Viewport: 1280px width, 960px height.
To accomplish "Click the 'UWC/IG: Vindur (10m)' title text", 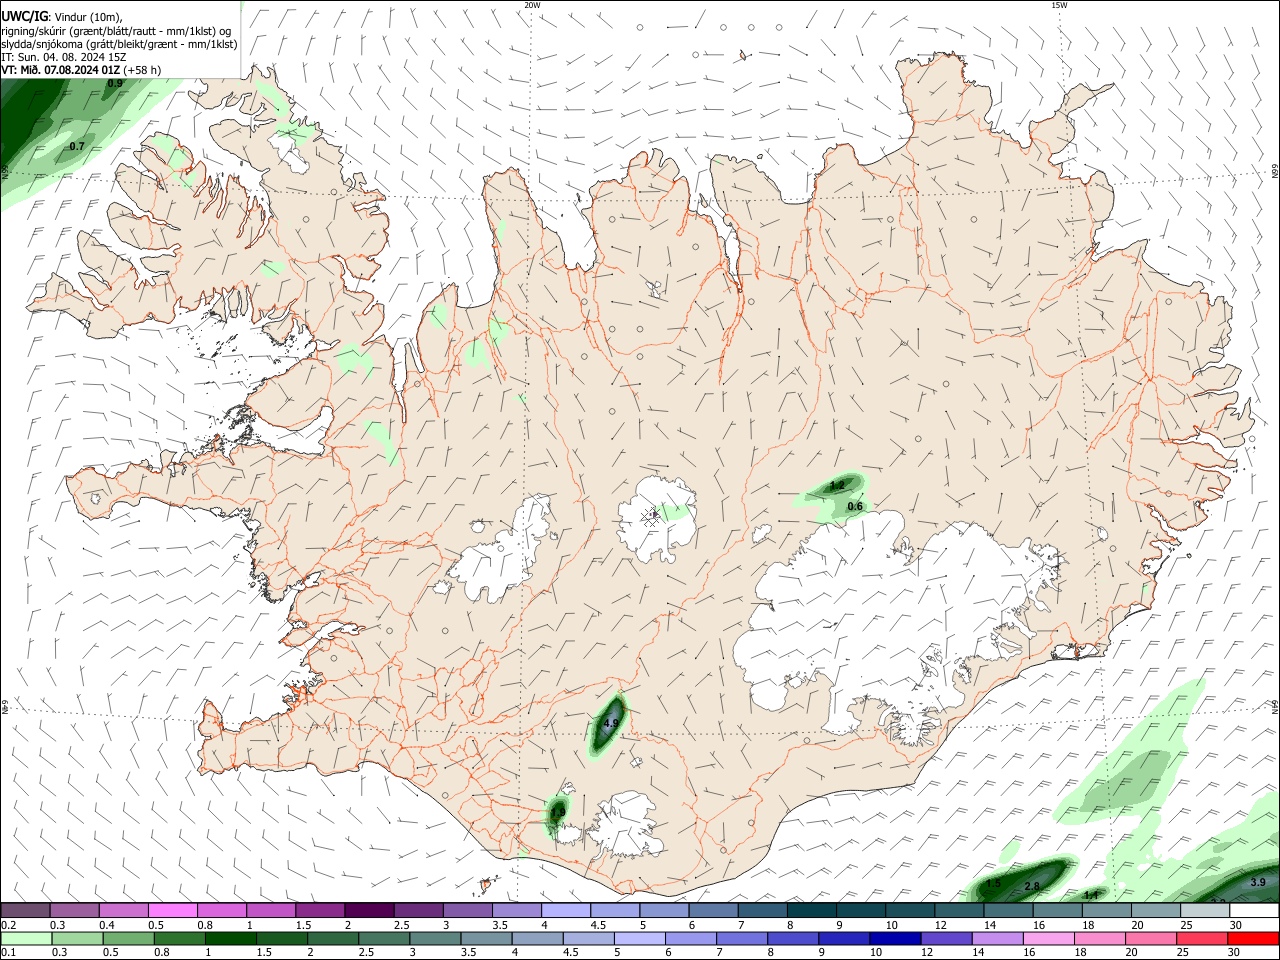I will pyautogui.click(x=62, y=16).
